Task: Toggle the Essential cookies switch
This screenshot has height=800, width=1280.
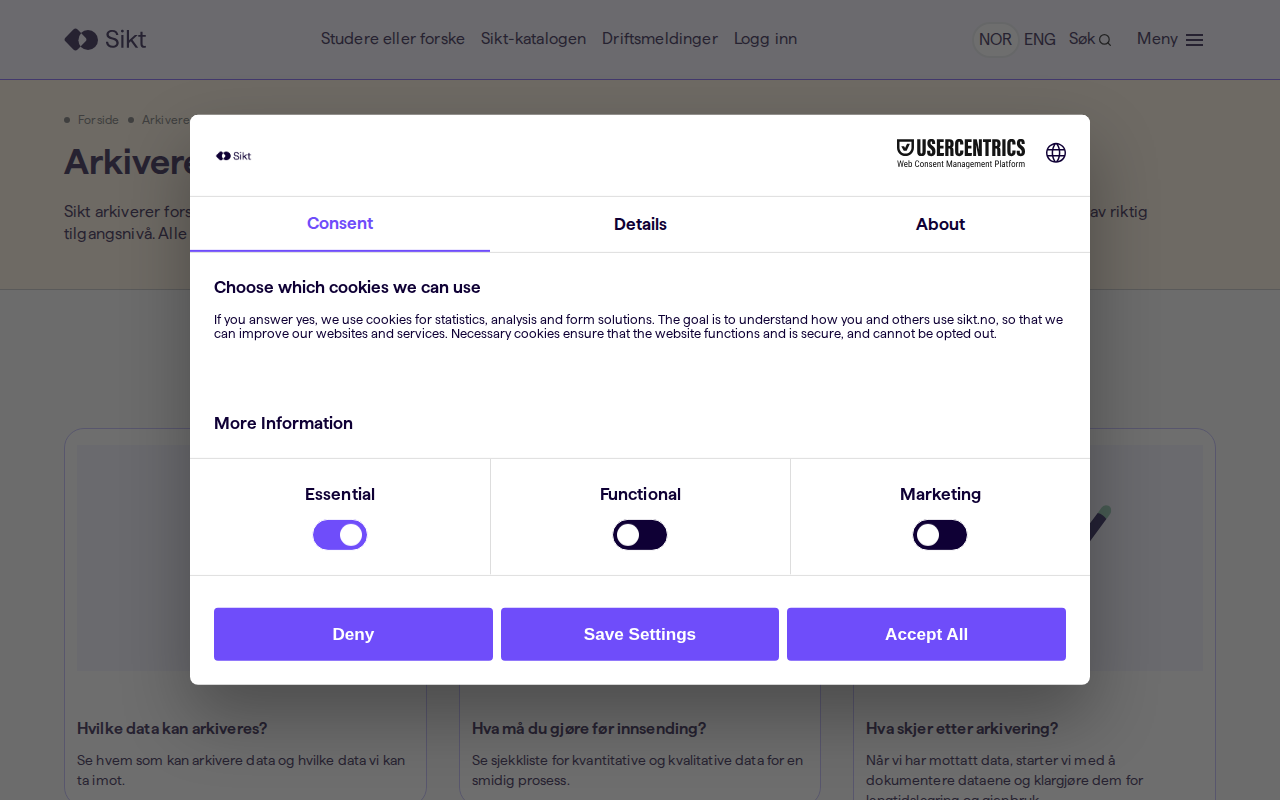Action: (x=340, y=535)
